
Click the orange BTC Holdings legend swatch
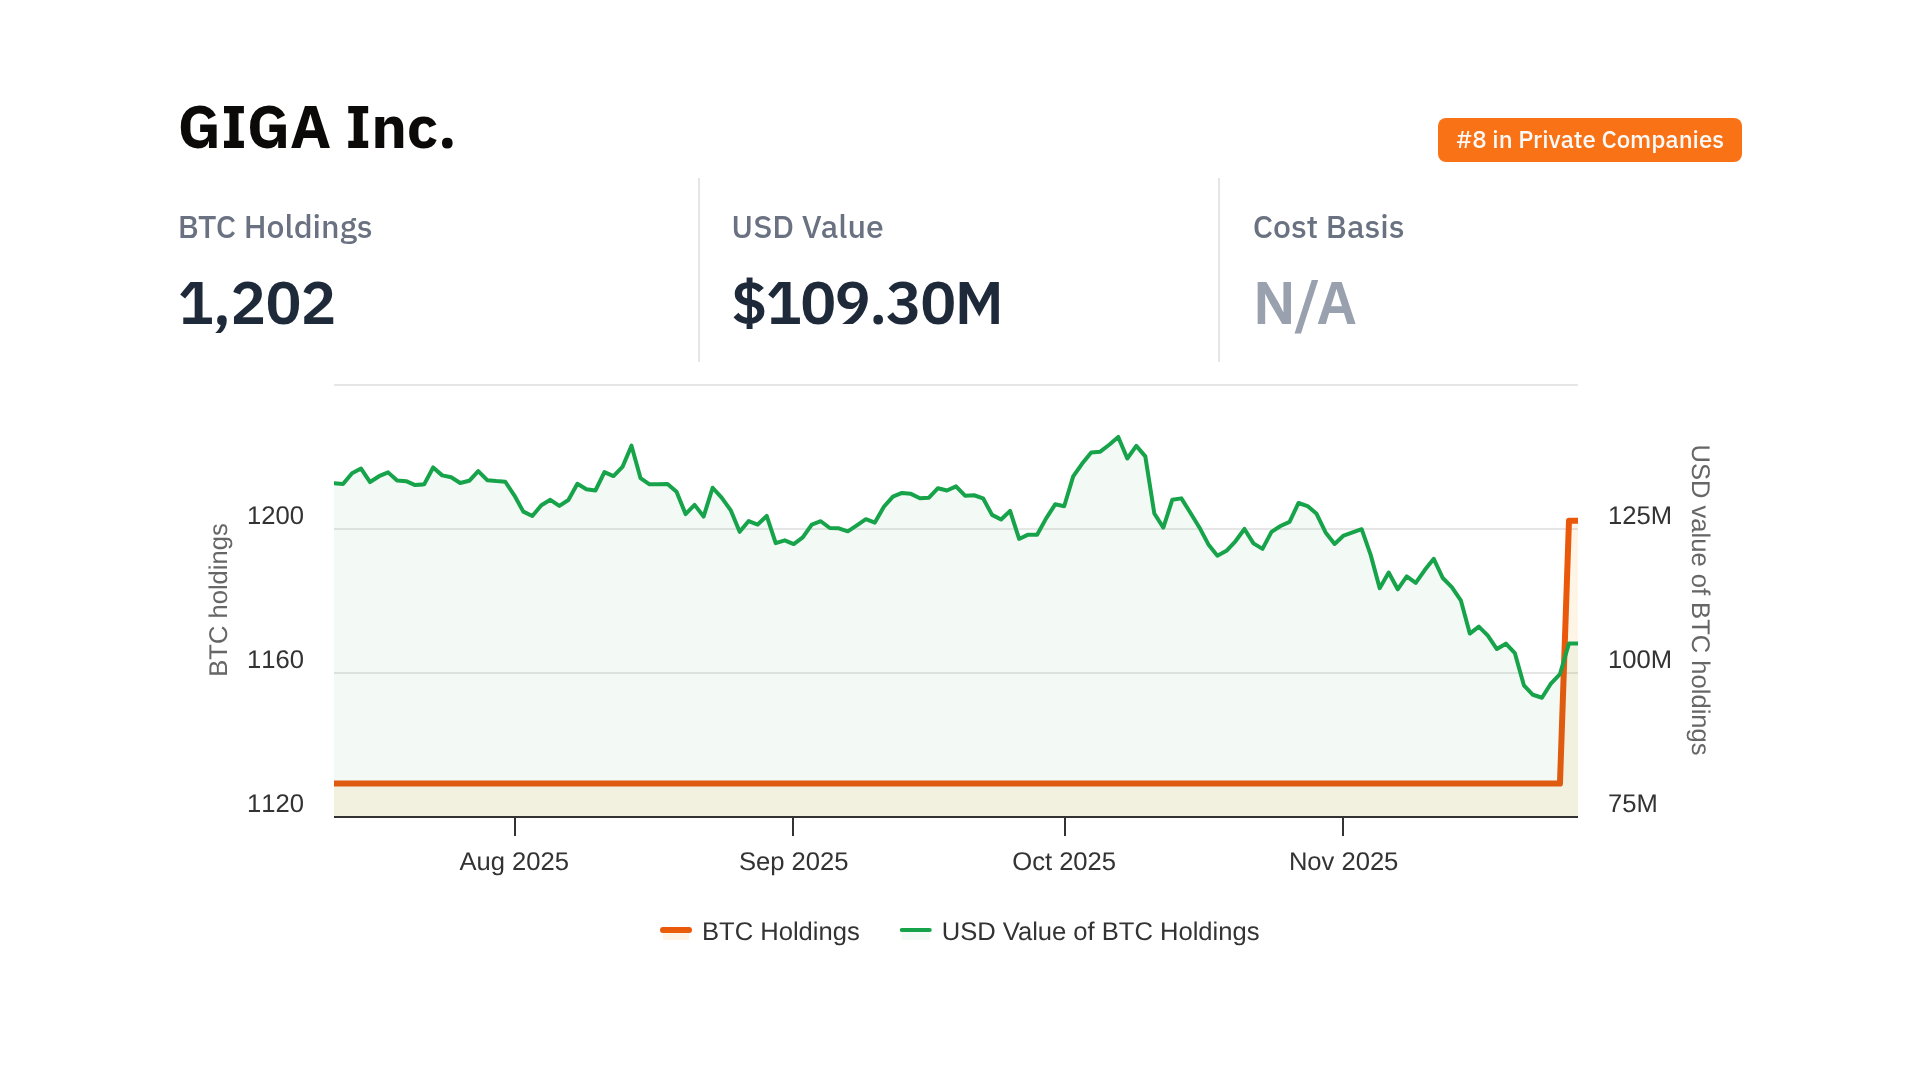[676, 931]
